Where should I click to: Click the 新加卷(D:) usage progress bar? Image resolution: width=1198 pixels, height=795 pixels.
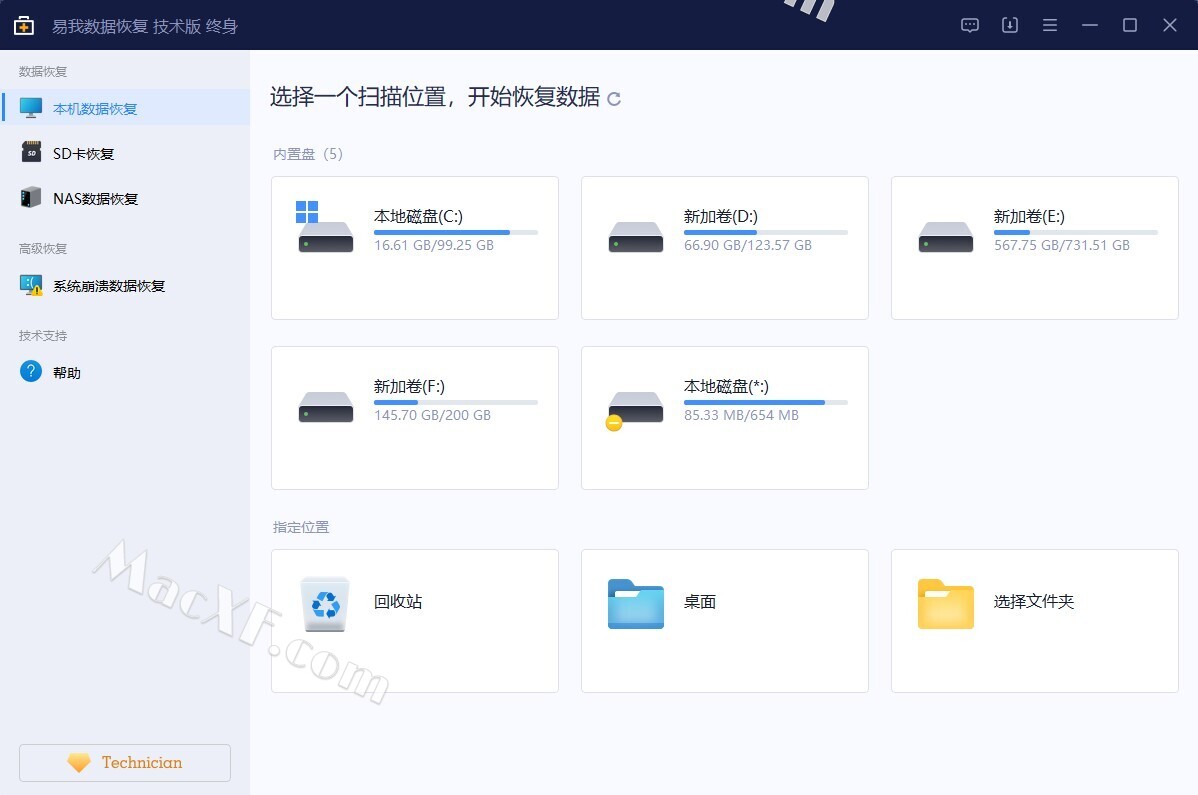pos(766,232)
